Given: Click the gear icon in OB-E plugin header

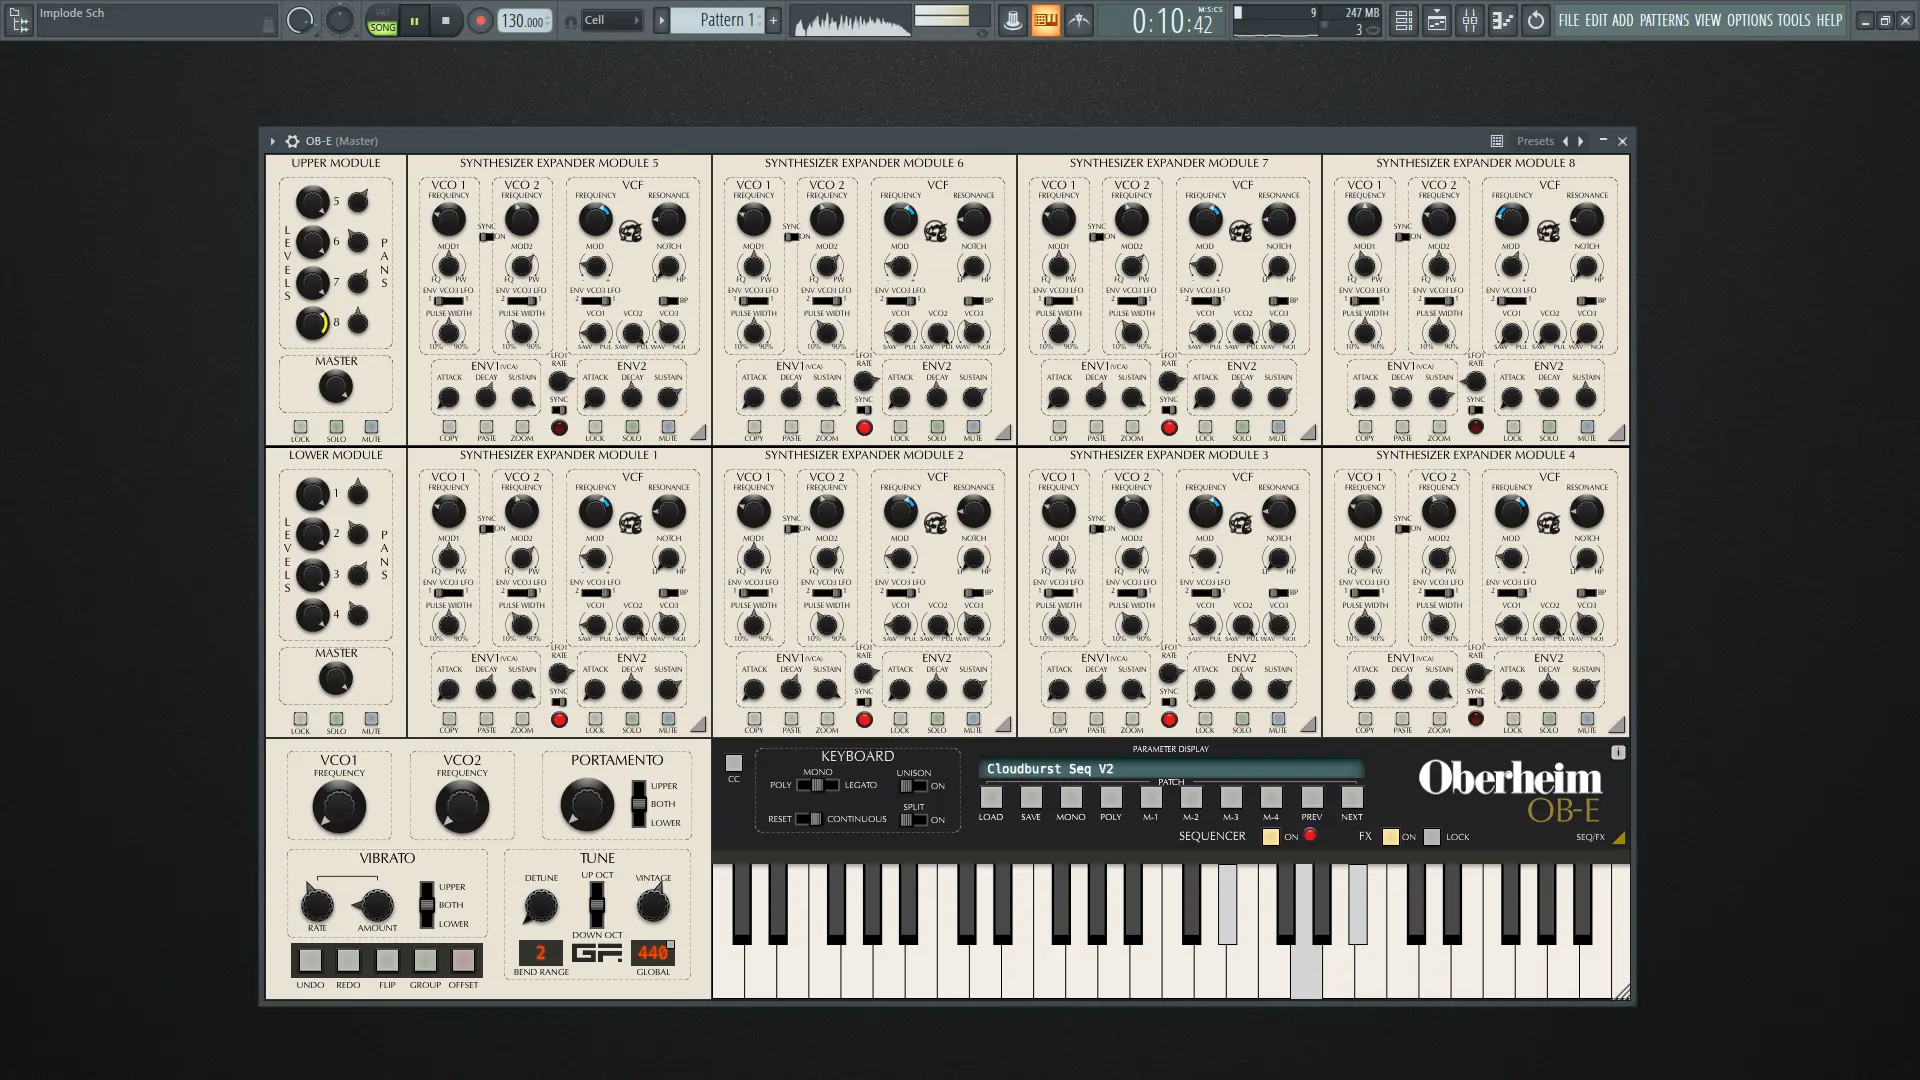Looking at the screenshot, I should coord(292,141).
